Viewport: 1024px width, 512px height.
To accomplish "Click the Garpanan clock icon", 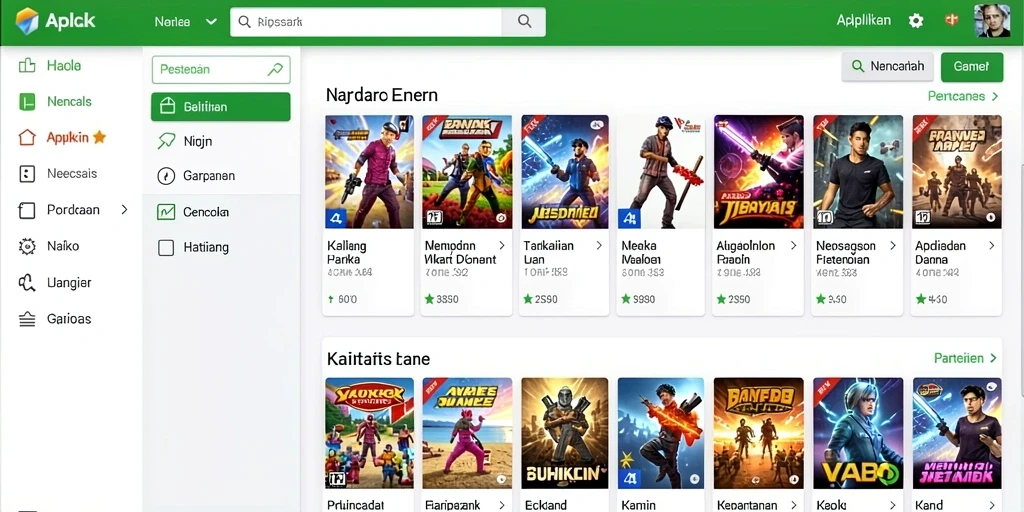I will pyautogui.click(x=167, y=176).
